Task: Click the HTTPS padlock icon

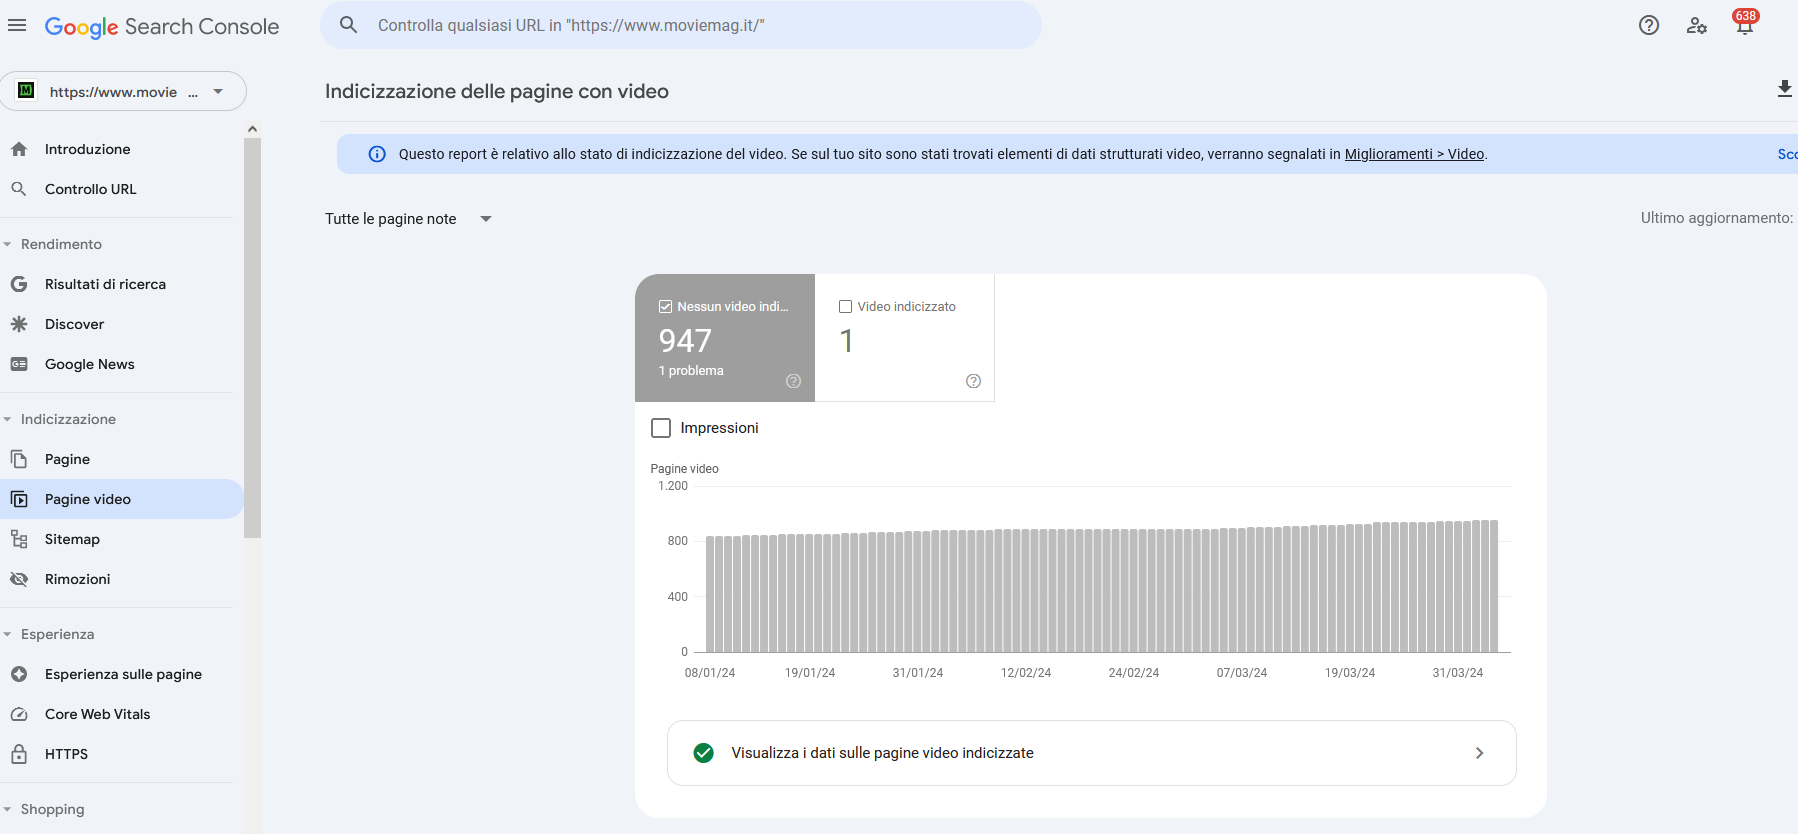Action: [x=19, y=754]
